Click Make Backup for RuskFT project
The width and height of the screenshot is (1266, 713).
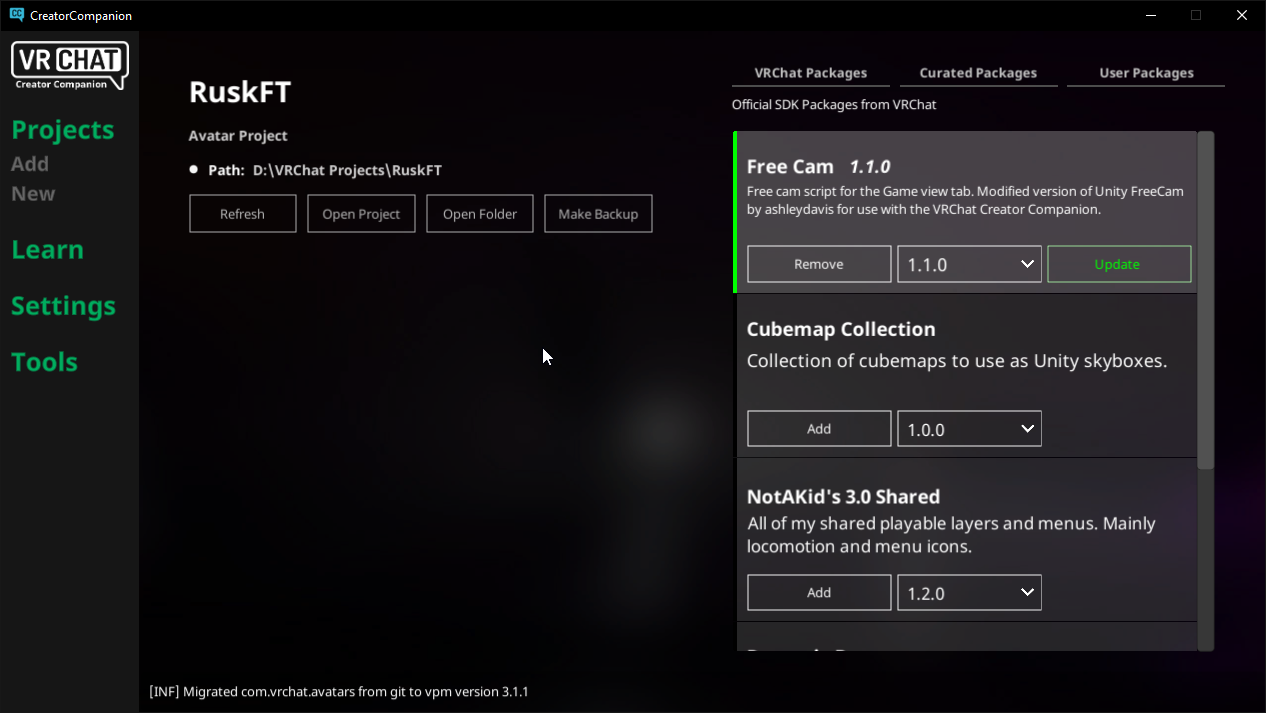(598, 214)
